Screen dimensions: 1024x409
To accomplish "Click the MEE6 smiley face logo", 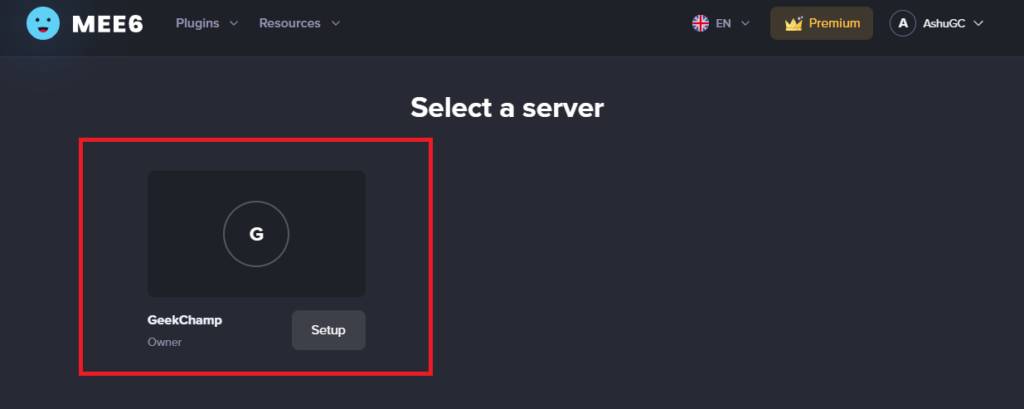I will point(43,23).
